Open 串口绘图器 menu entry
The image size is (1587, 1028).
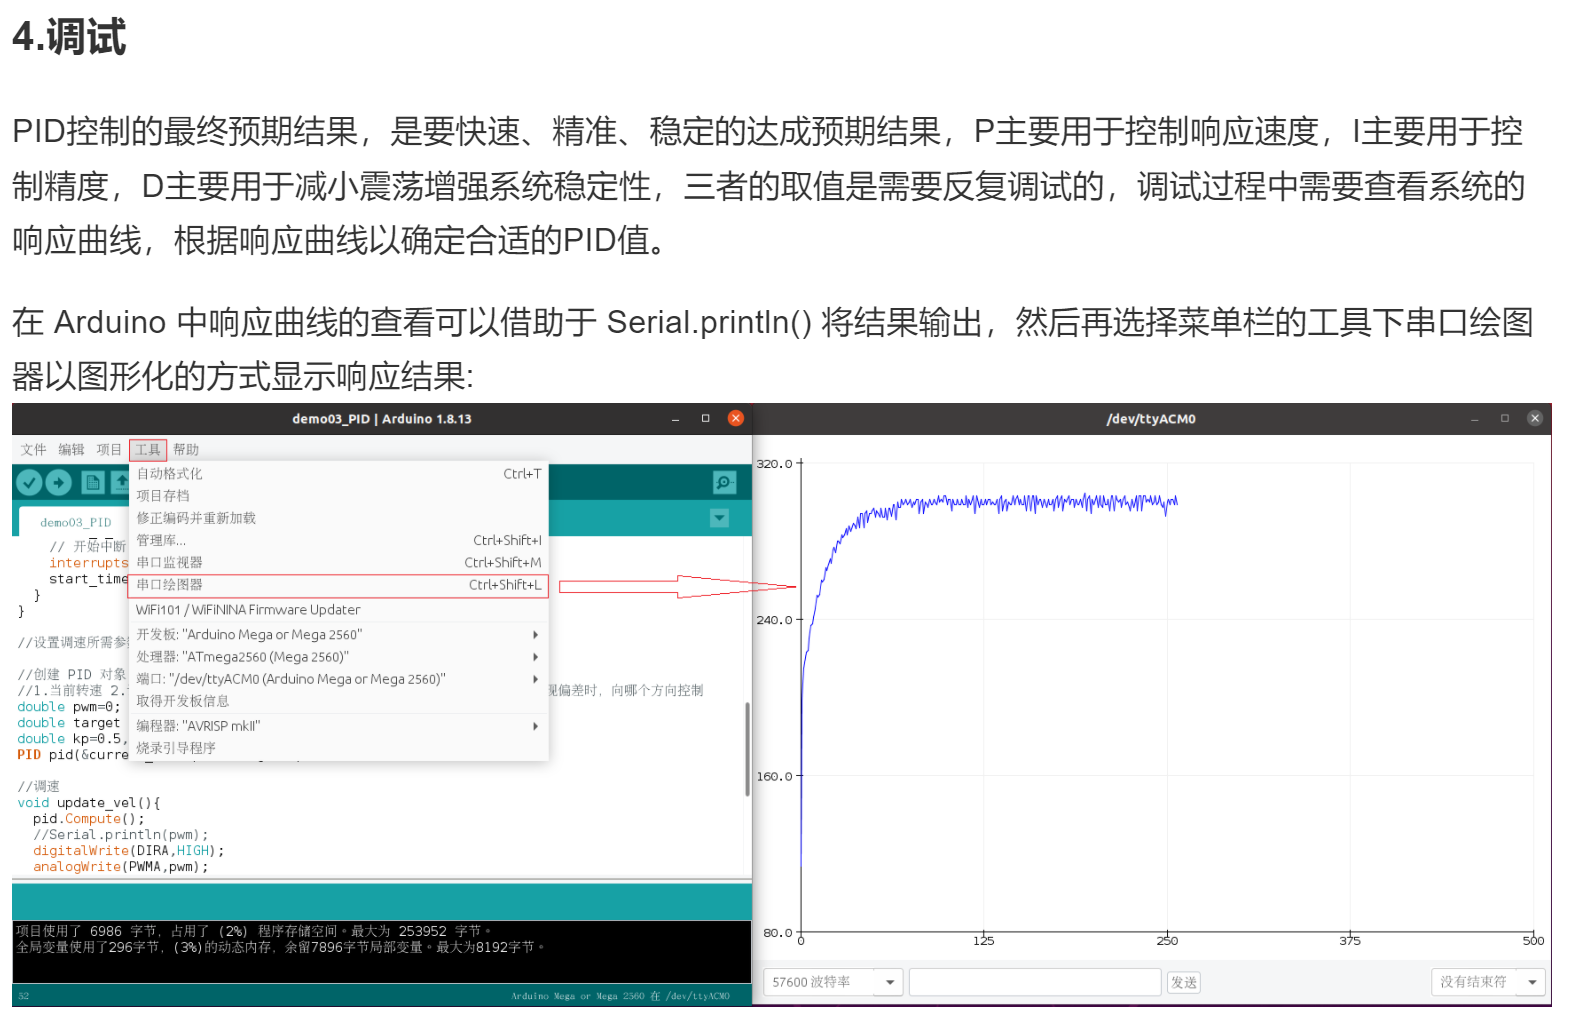click(x=339, y=585)
